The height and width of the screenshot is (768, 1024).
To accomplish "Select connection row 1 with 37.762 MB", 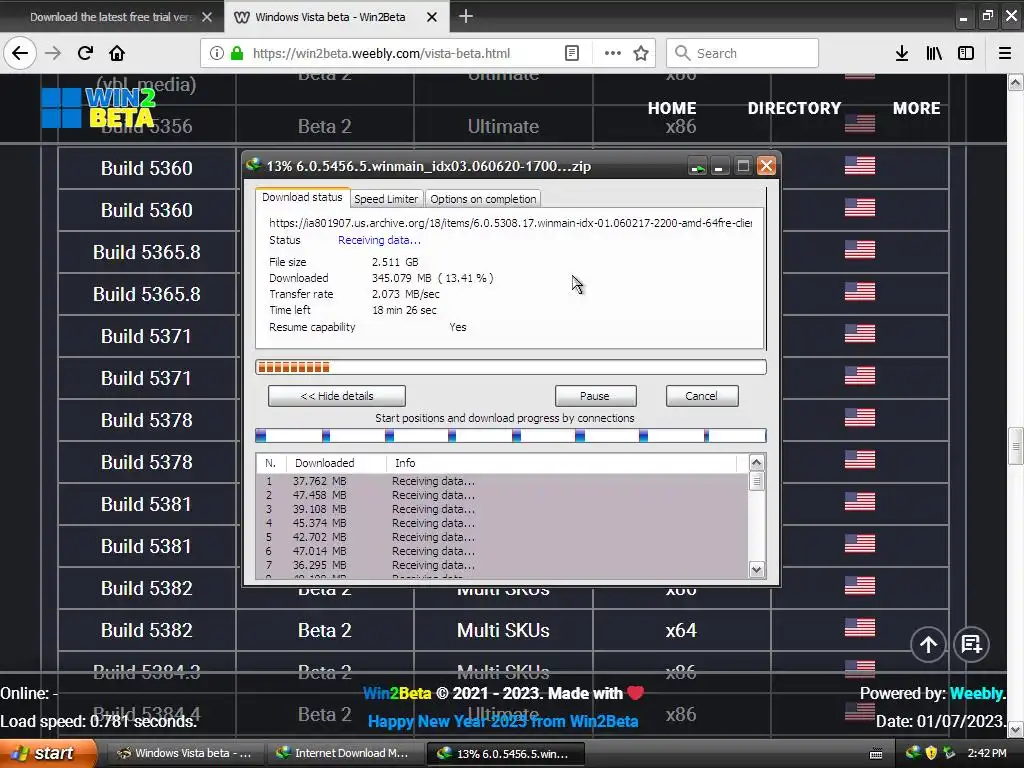I will [x=502, y=481].
